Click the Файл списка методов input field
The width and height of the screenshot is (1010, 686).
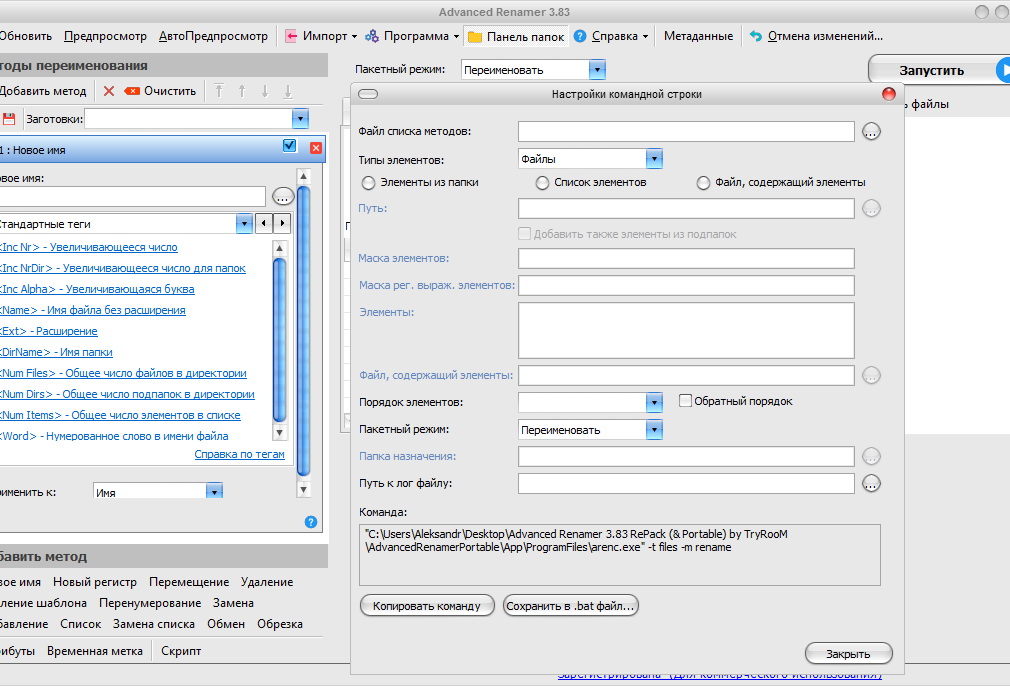point(686,131)
